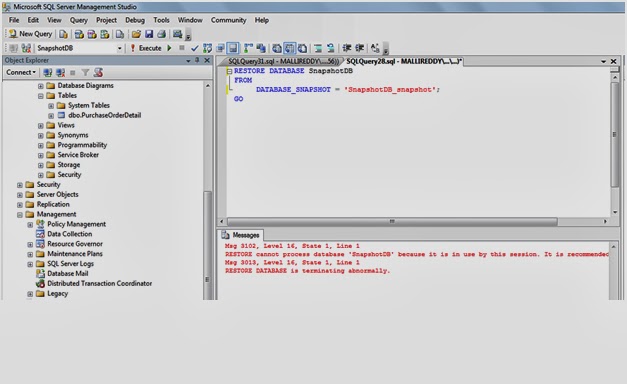Expand the Database Diagrams node

[40, 86]
